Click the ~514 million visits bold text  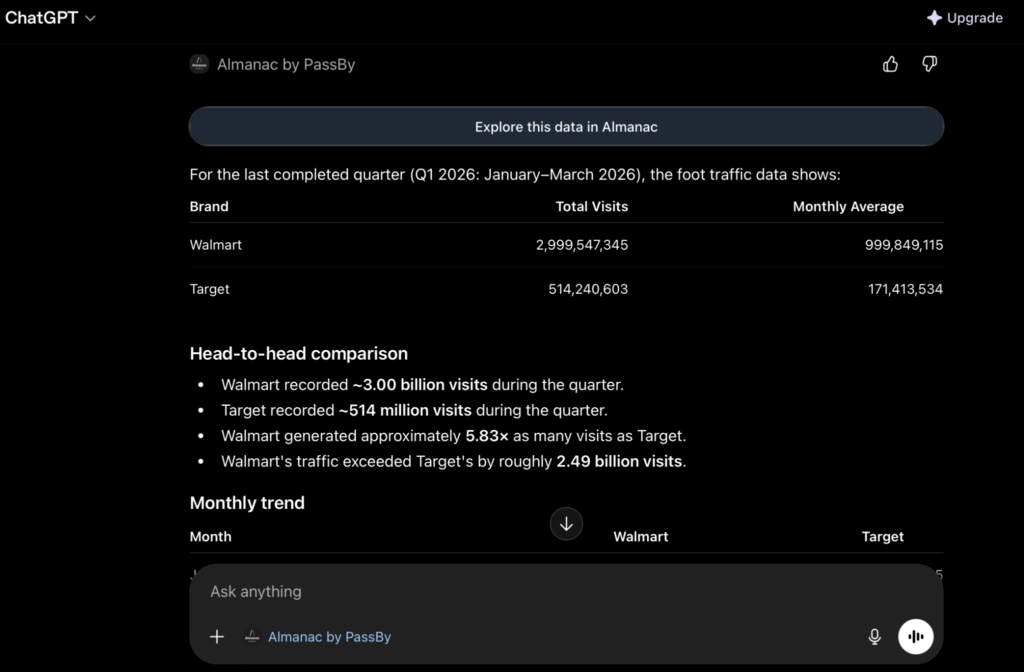(405, 410)
